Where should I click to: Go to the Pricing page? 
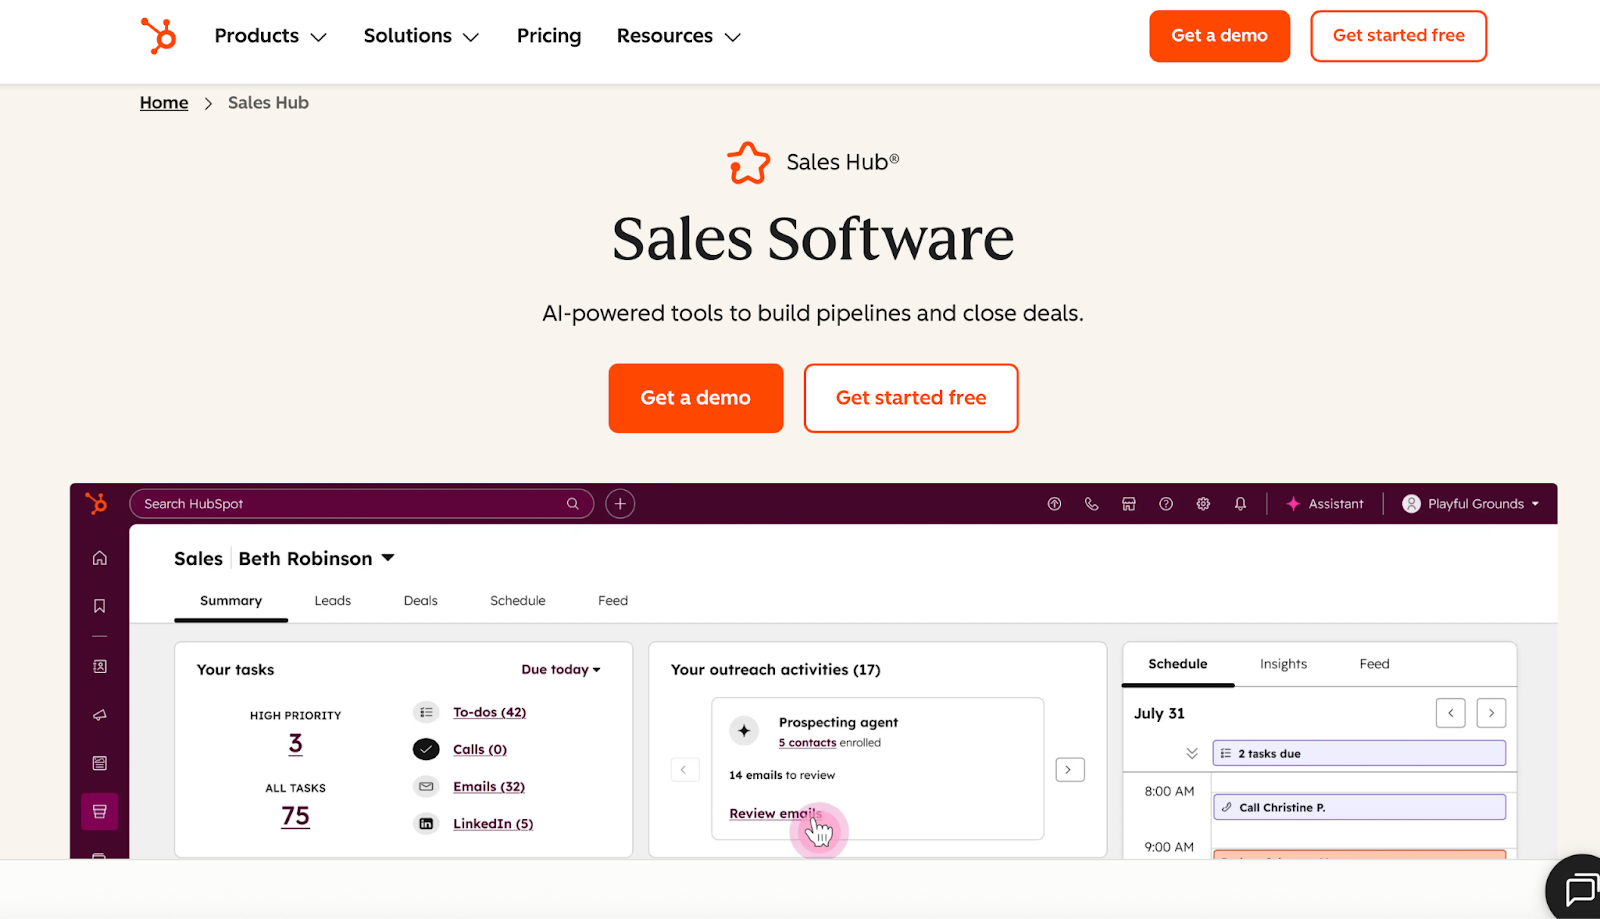pos(549,36)
